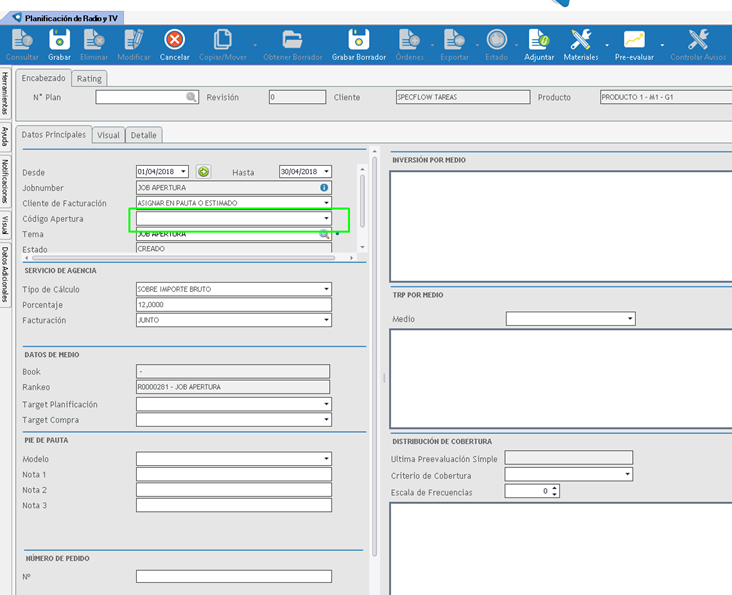
Task: Increase the Escala de Frecuencias value
Action: tap(555, 488)
